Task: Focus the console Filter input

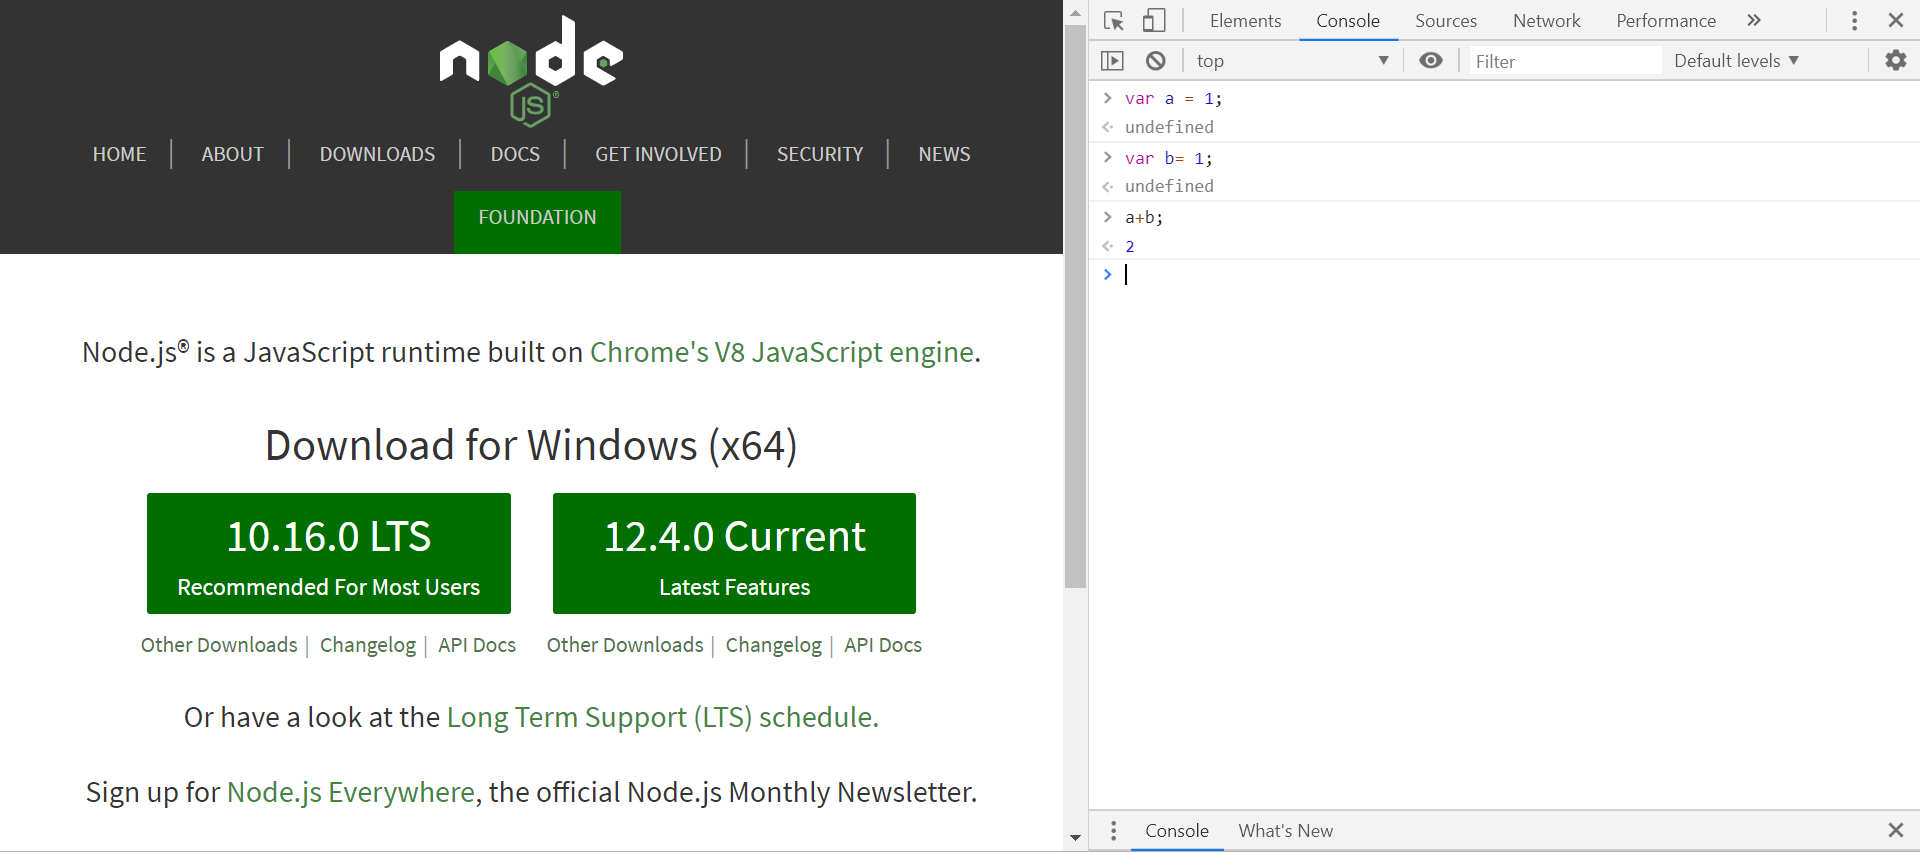Action: (x=1565, y=61)
